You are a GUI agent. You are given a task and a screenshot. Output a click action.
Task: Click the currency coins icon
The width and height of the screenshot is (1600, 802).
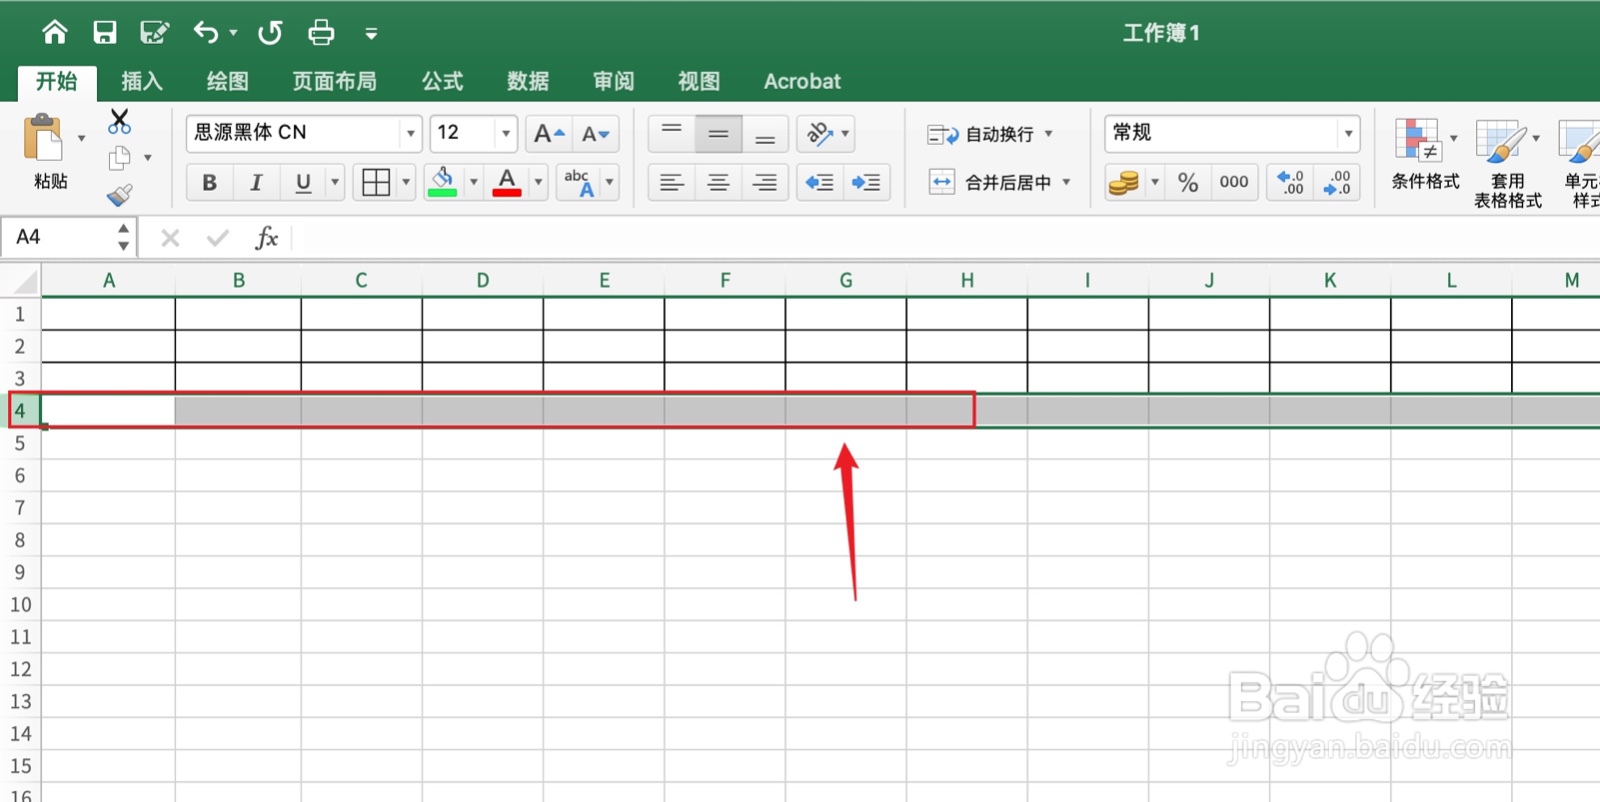click(1123, 182)
